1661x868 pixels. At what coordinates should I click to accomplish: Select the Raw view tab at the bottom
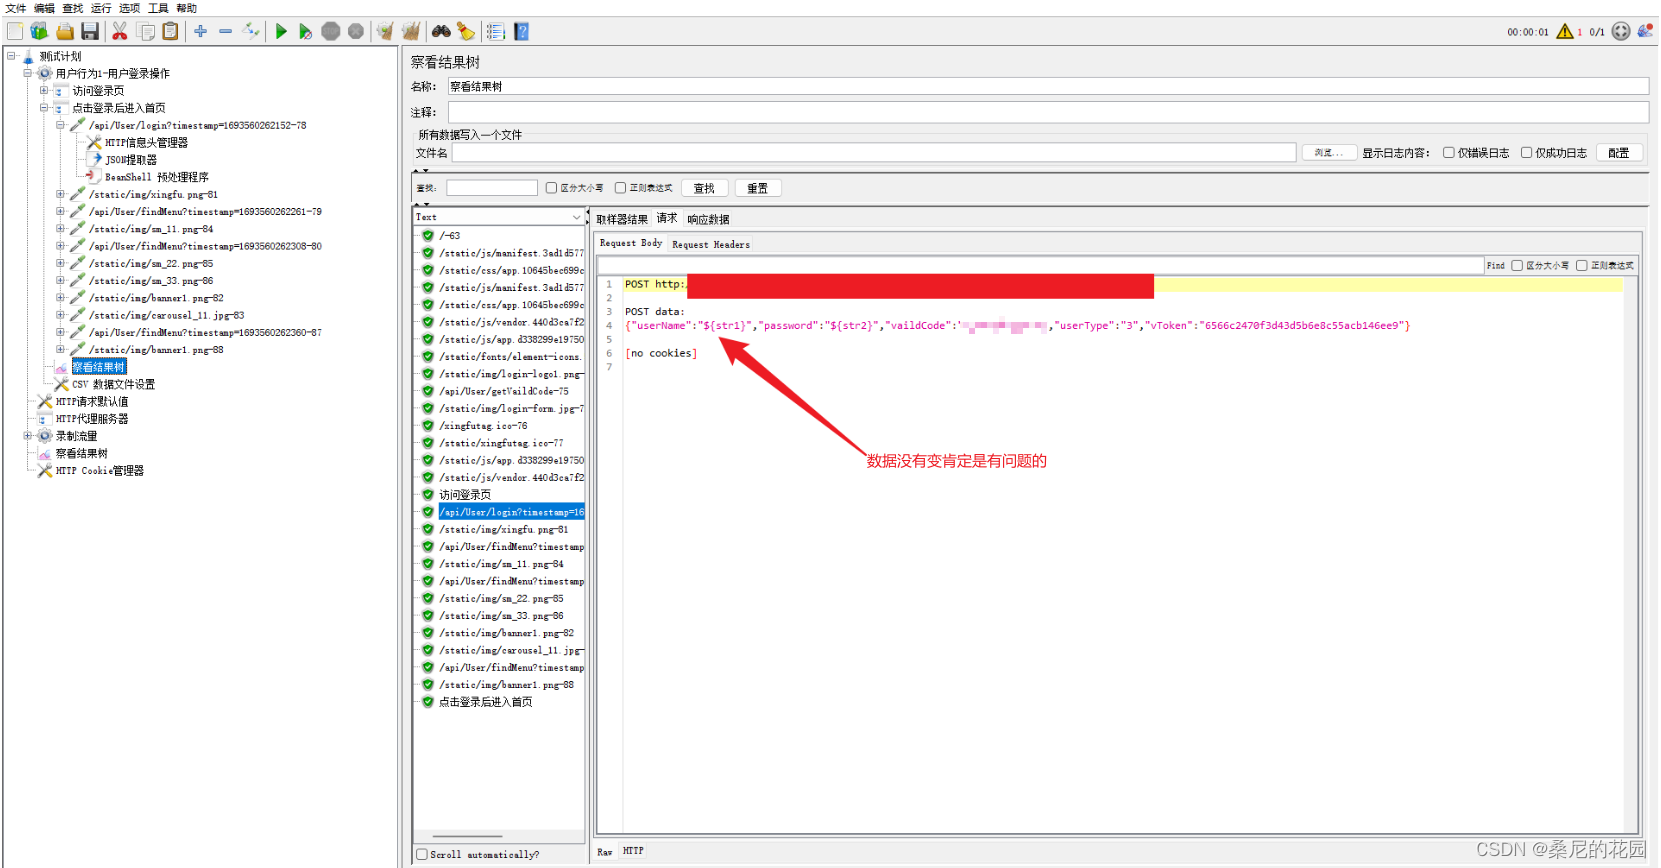click(x=605, y=852)
